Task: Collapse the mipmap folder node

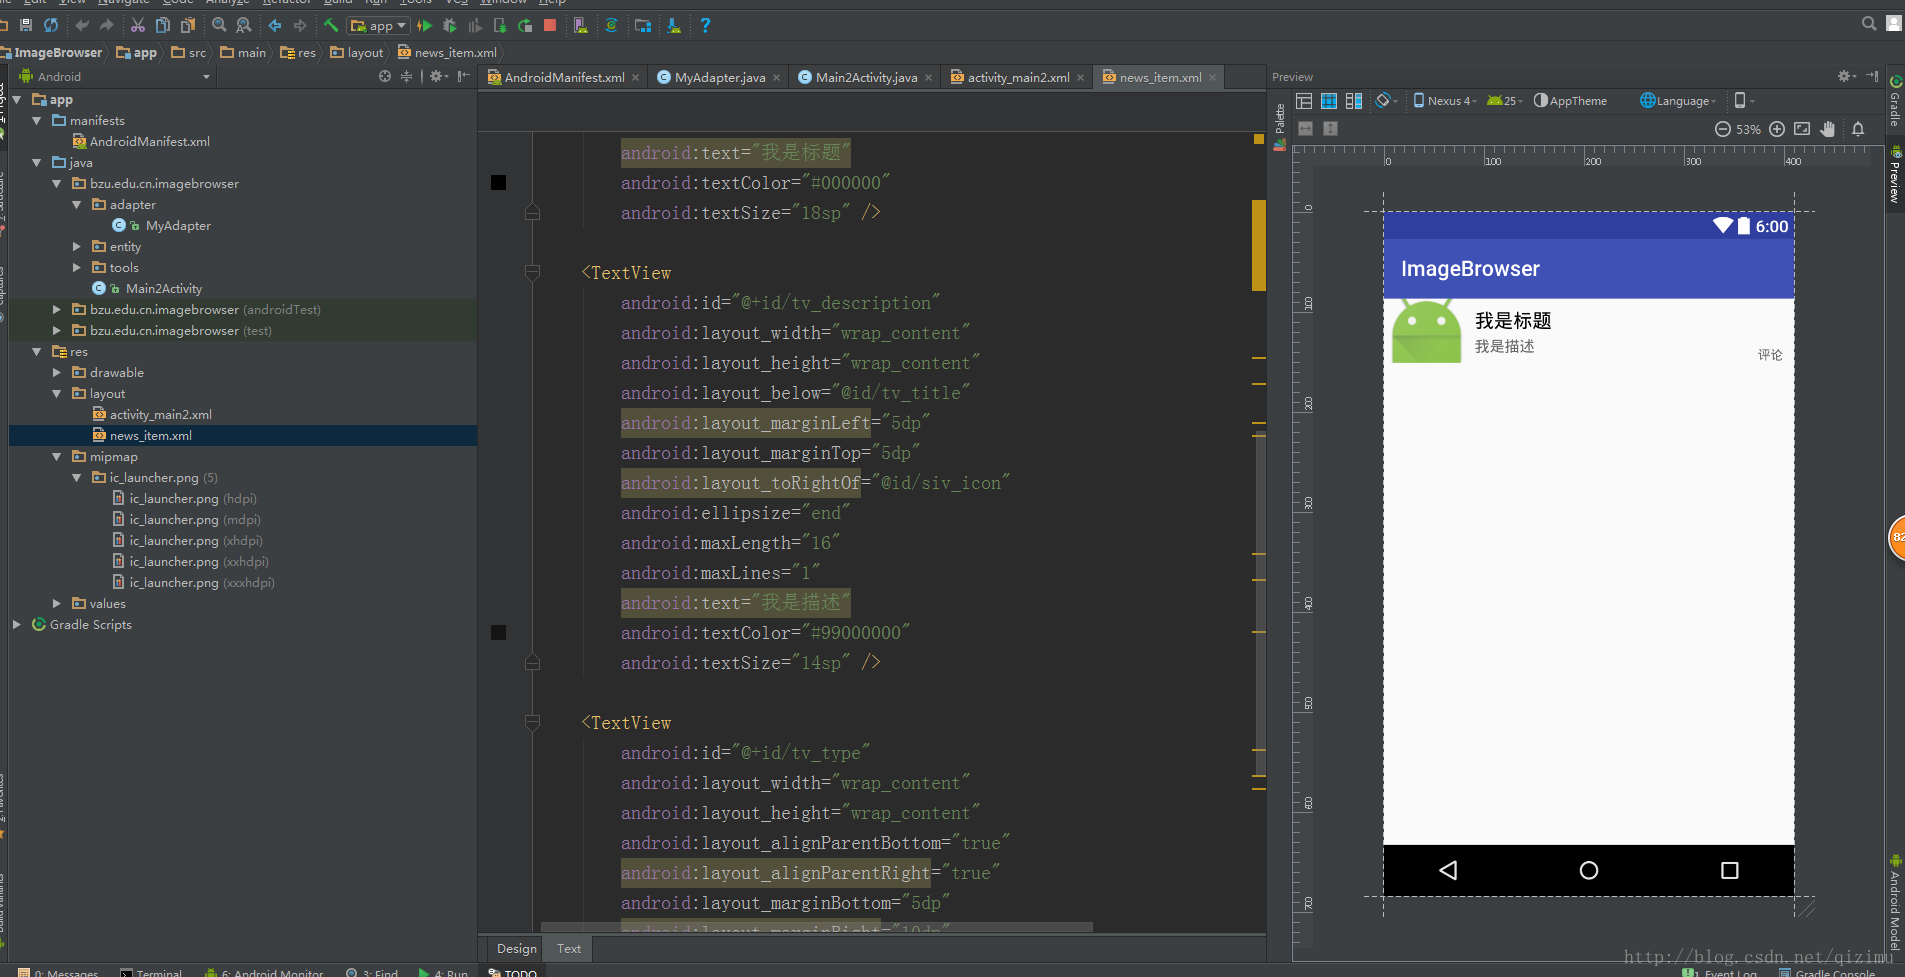Action: [57, 456]
